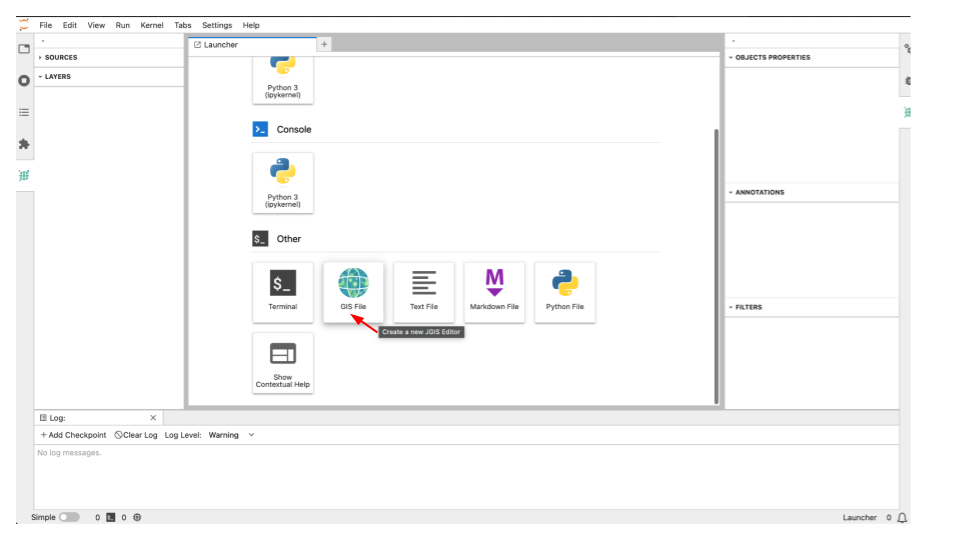The height and width of the screenshot is (540, 960).
Task: Click the notifications bell icon
Action: [902, 517]
